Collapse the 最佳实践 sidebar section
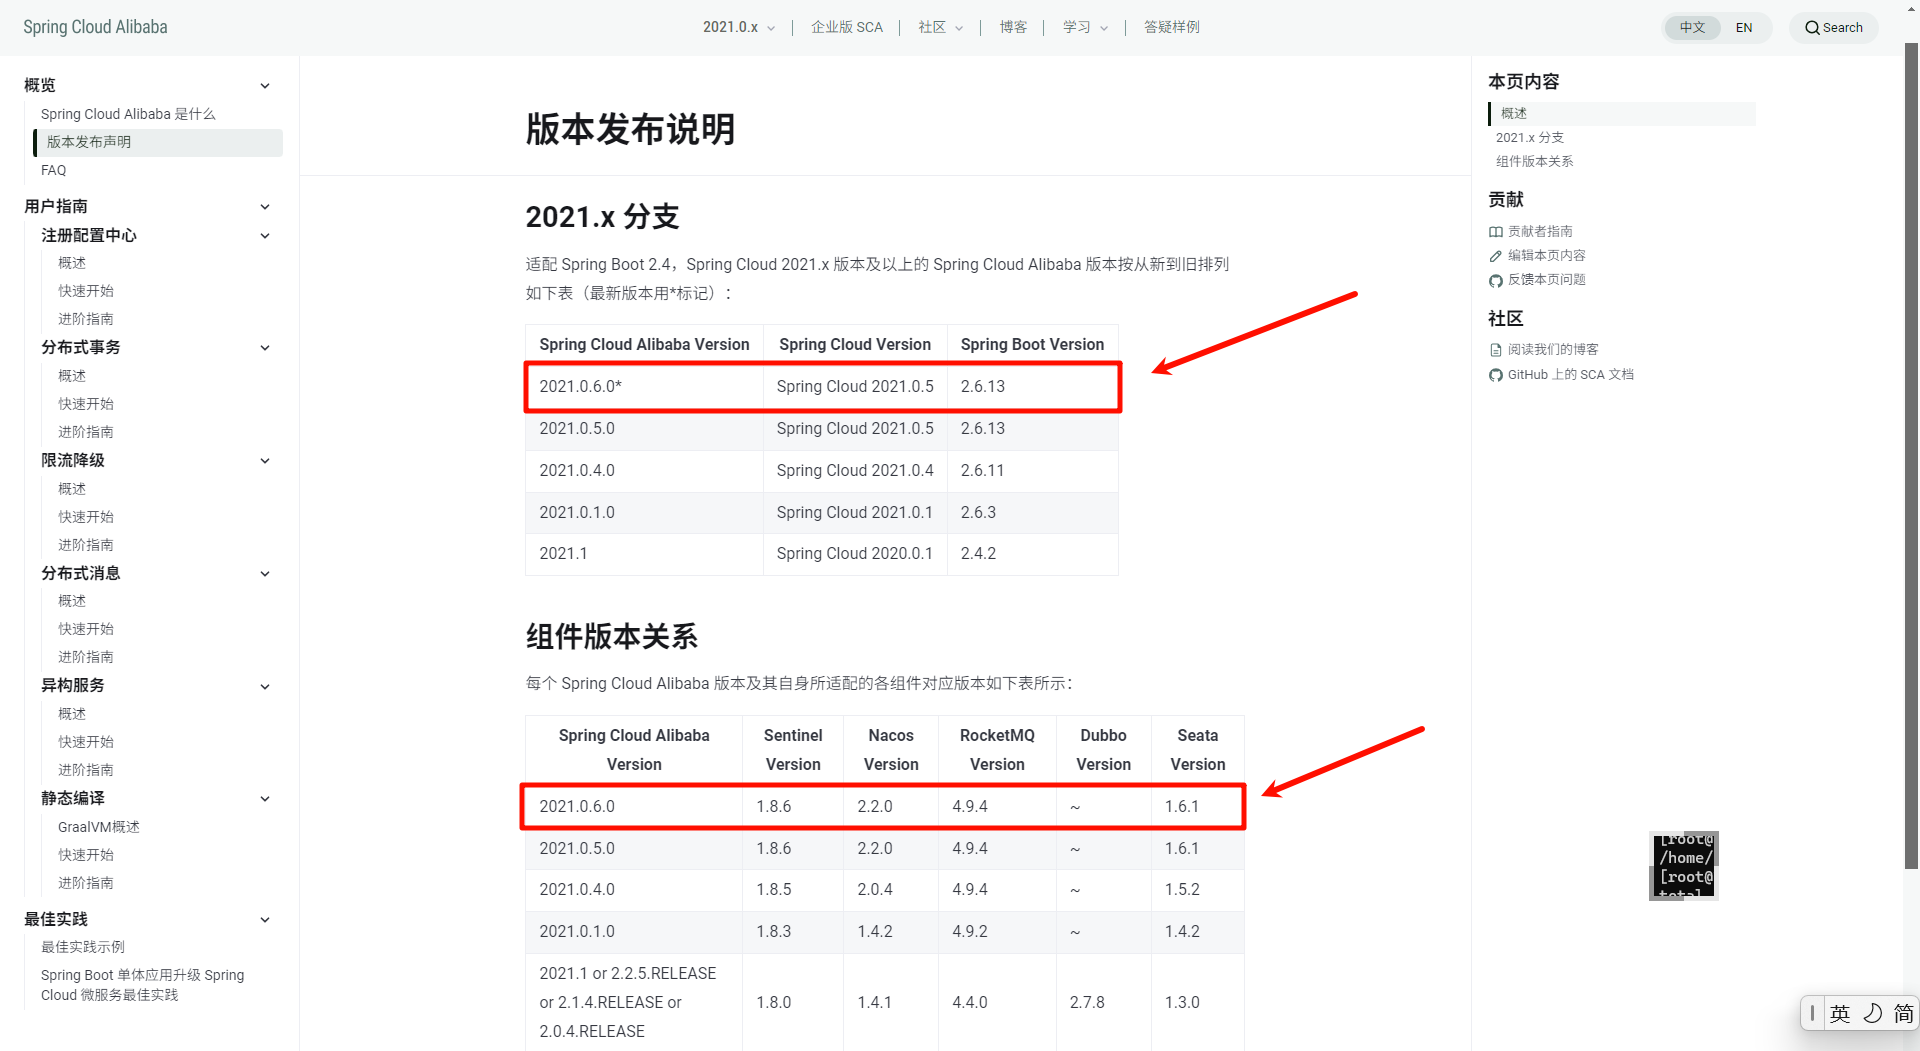The width and height of the screenshot is (1920, 1051). click(265, 920)
